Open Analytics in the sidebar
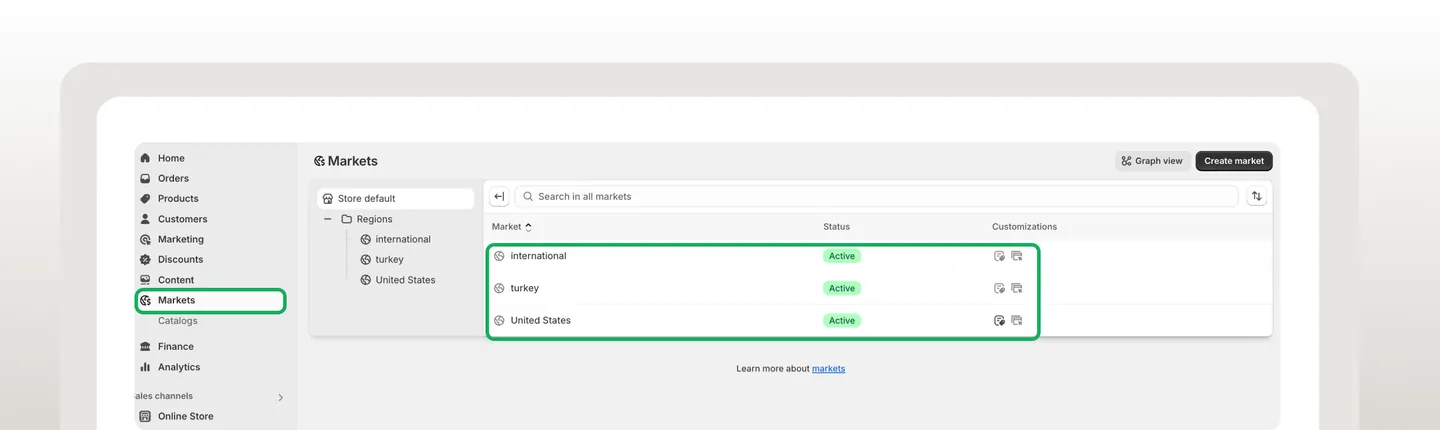1440x430 pixels. tap(179, 367)
